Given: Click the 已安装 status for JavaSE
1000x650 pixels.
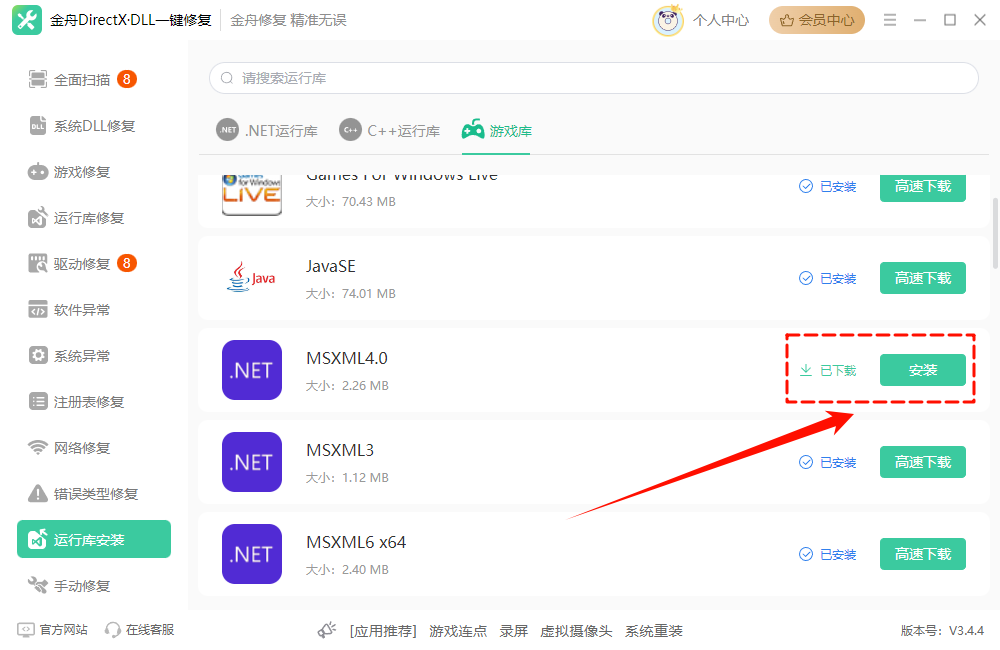Looking at the screenshot, I should (x=828, y=278).
